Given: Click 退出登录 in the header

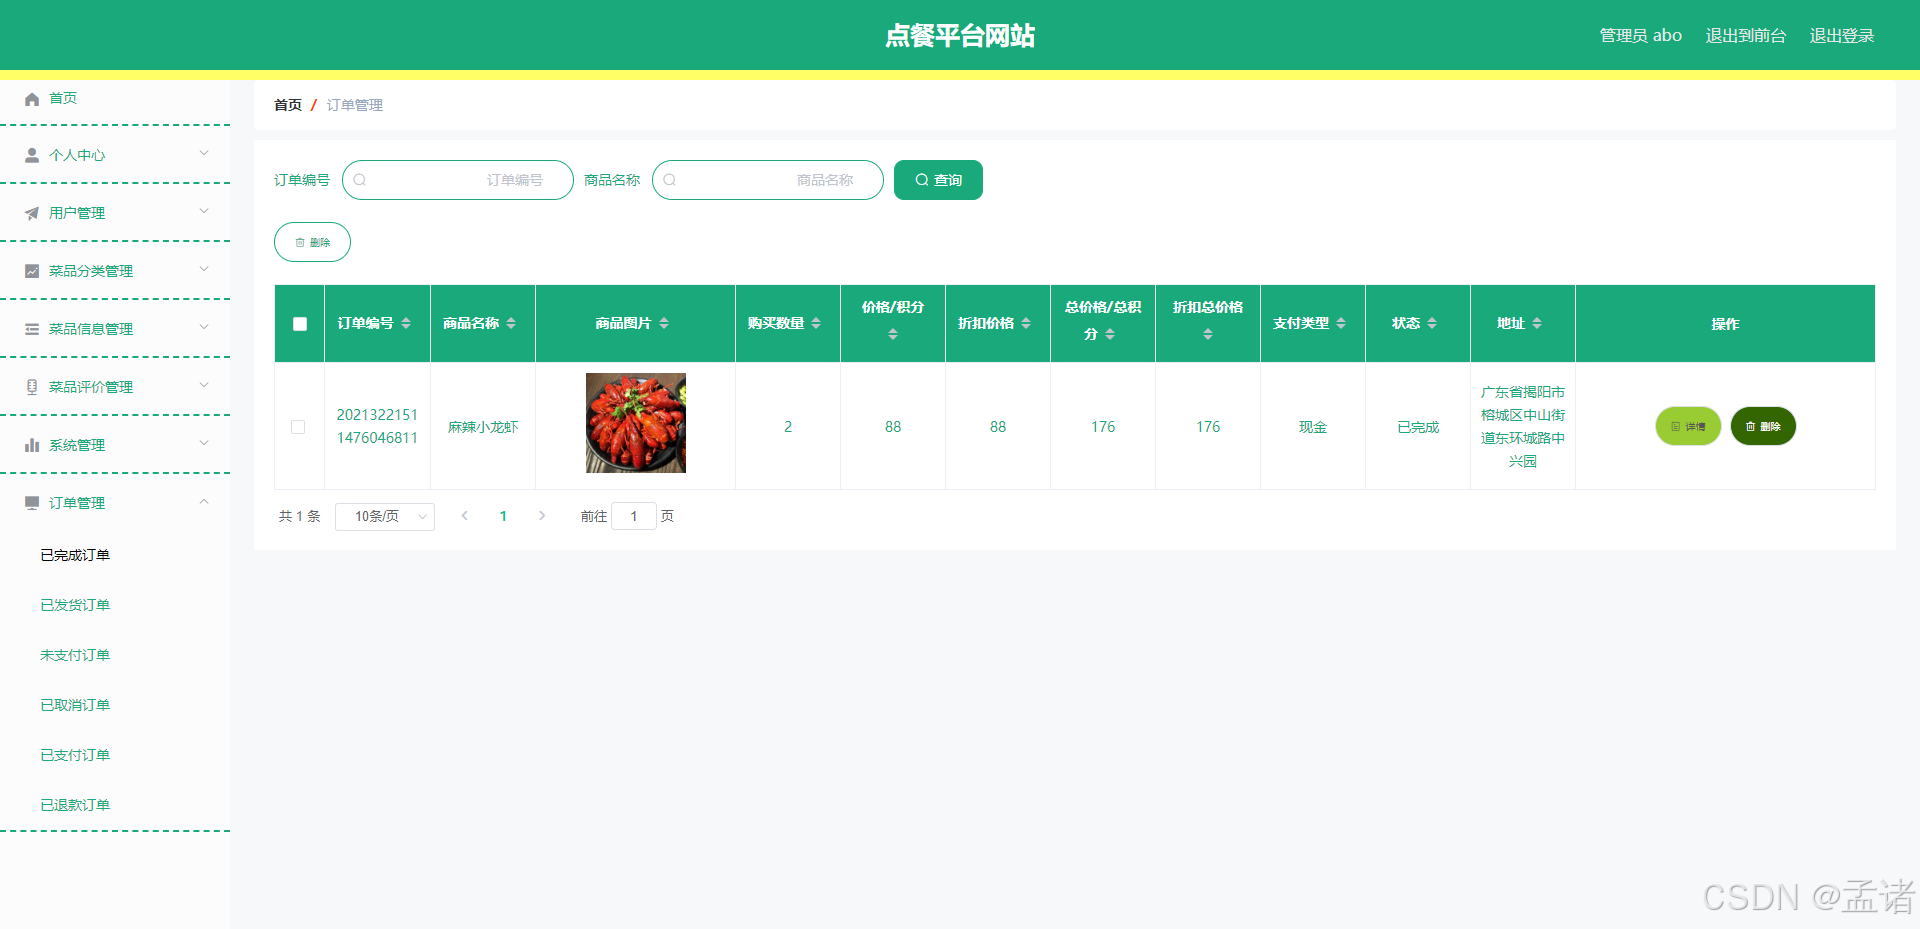Looking at the screenshot, I should pos(1842,36).
